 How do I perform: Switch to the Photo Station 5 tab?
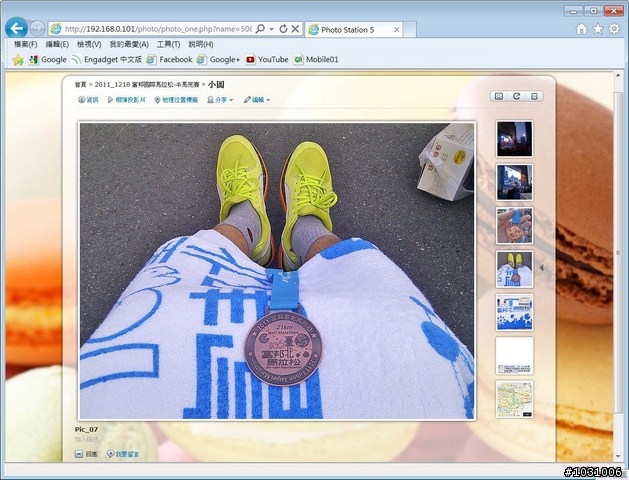click(x=347, y=30)
